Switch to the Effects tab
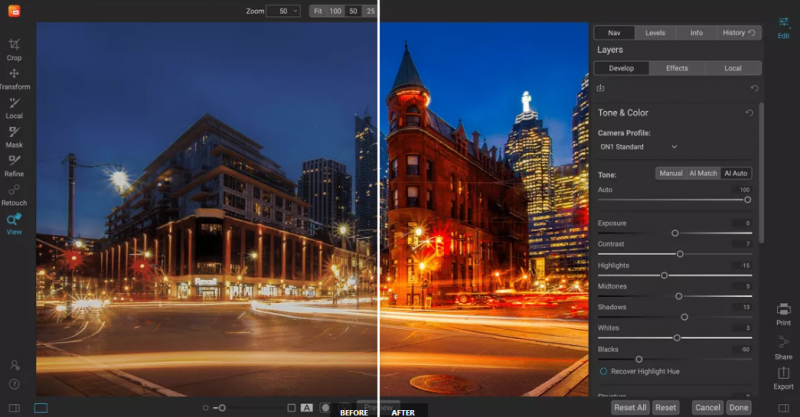The image size is (800, 417). click(x=677, y=68)
